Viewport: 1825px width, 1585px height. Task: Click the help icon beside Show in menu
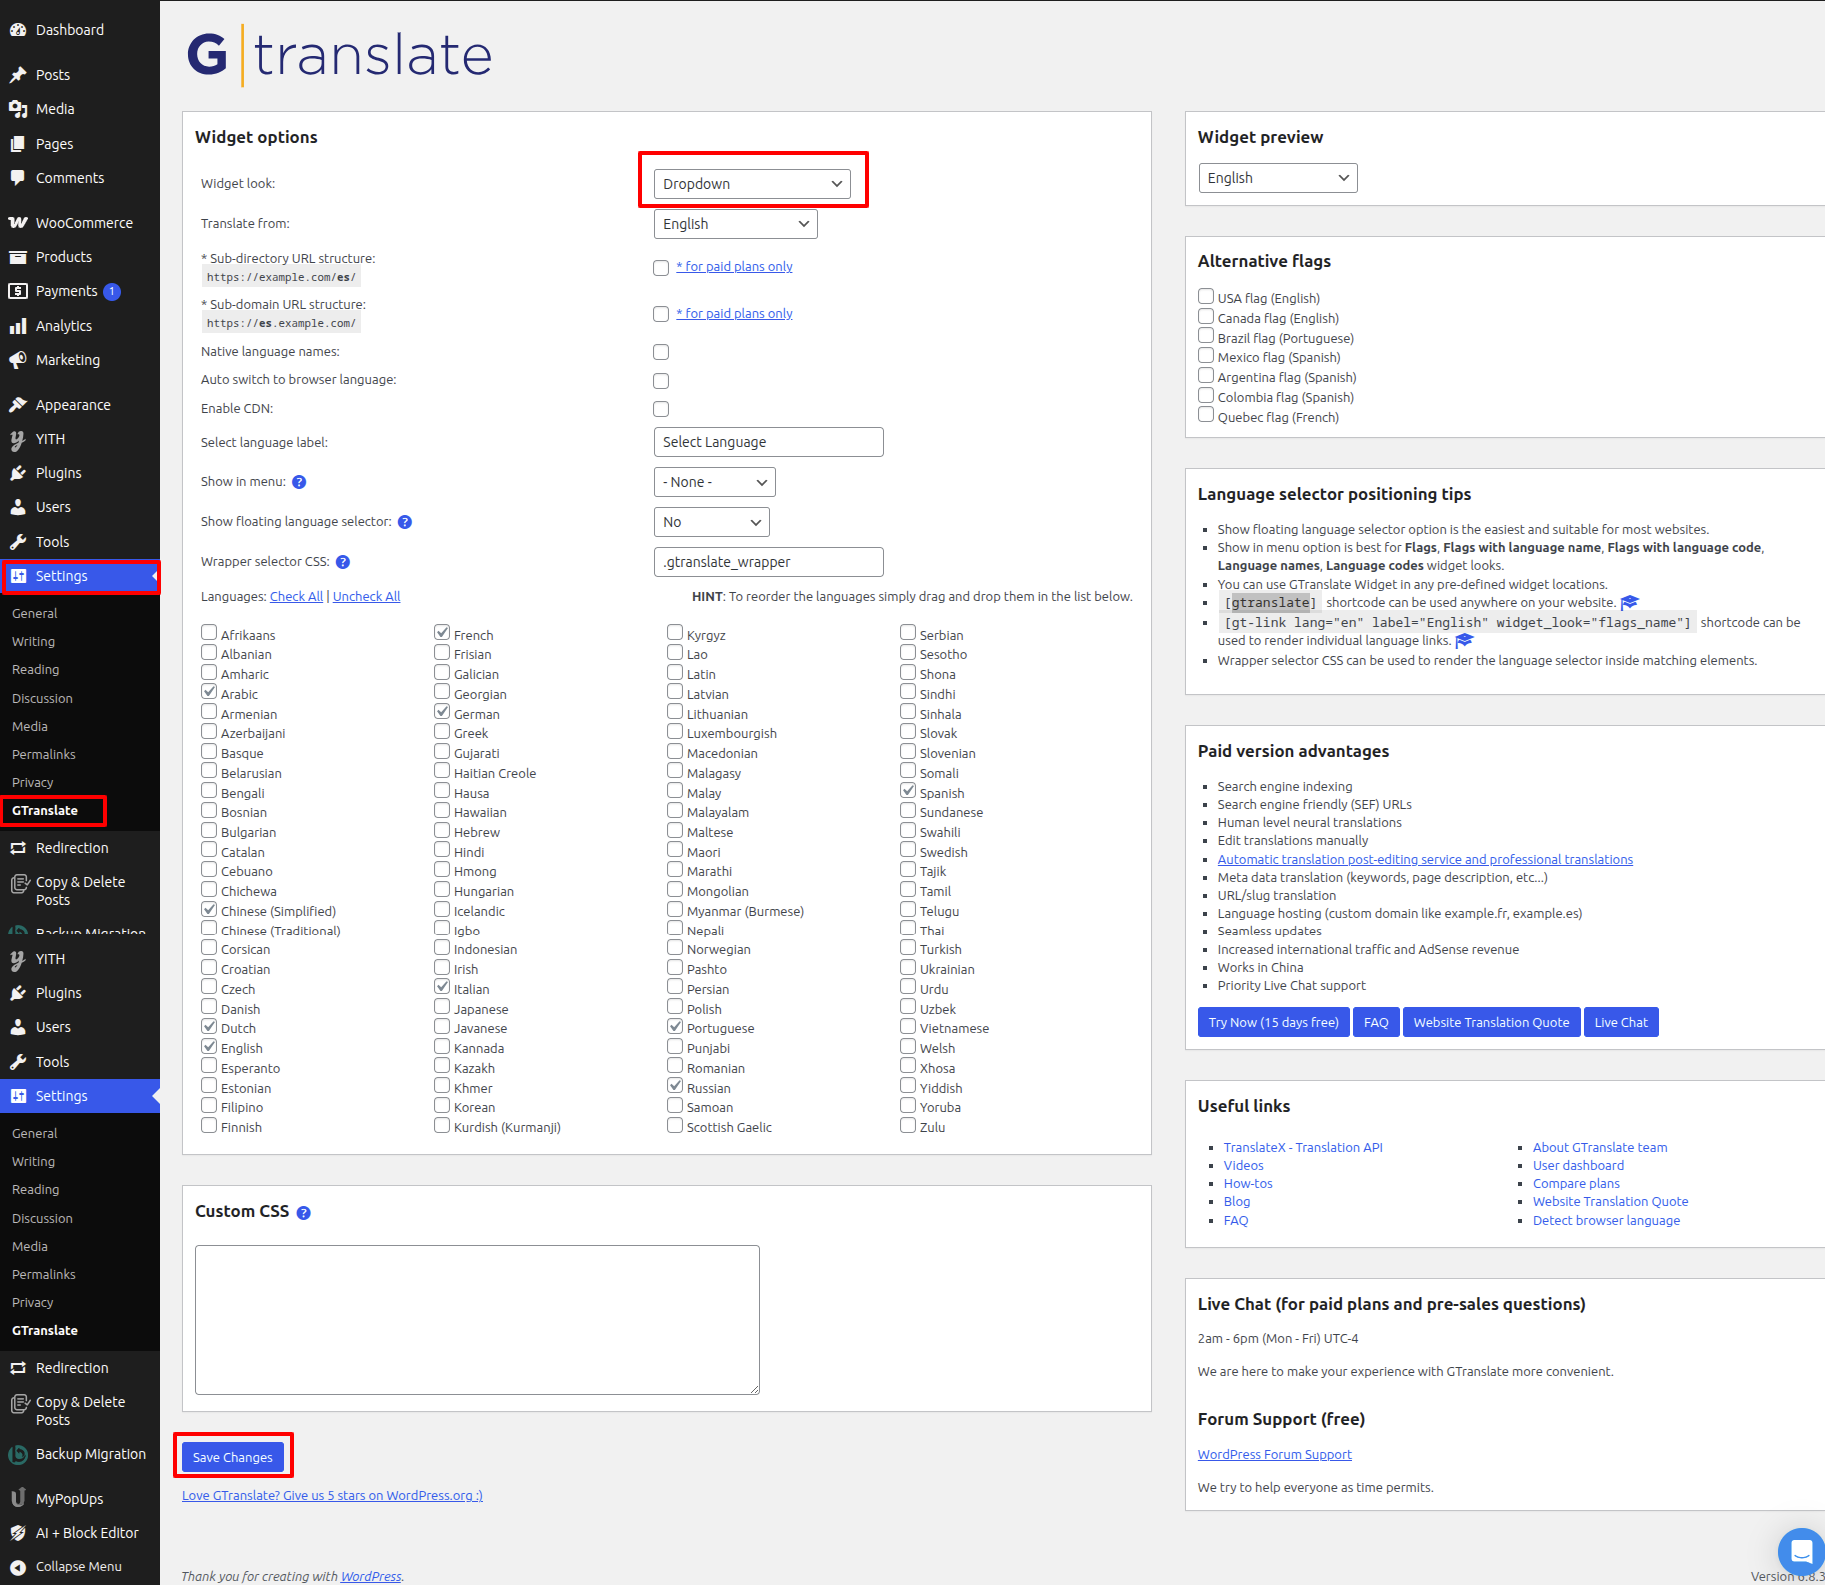click(x=299, y=482)
